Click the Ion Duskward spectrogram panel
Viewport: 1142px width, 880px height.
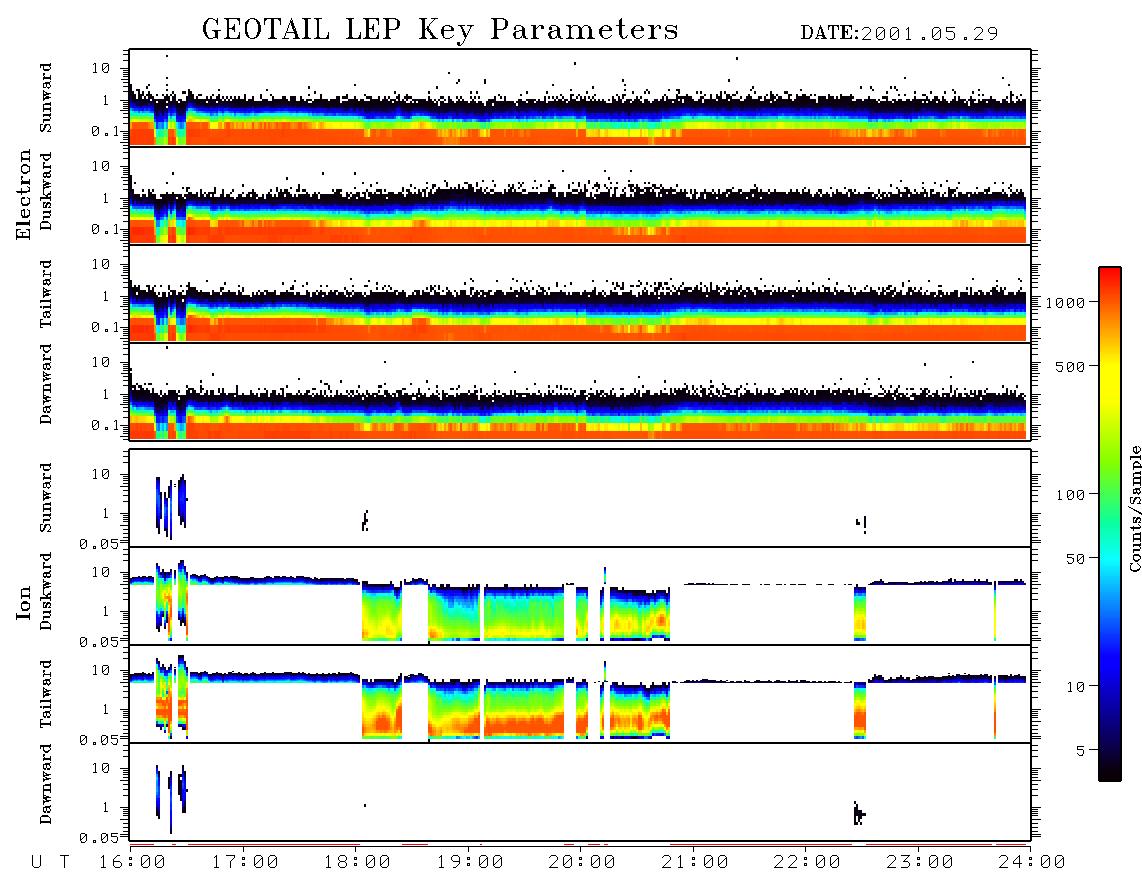(580, 596)
